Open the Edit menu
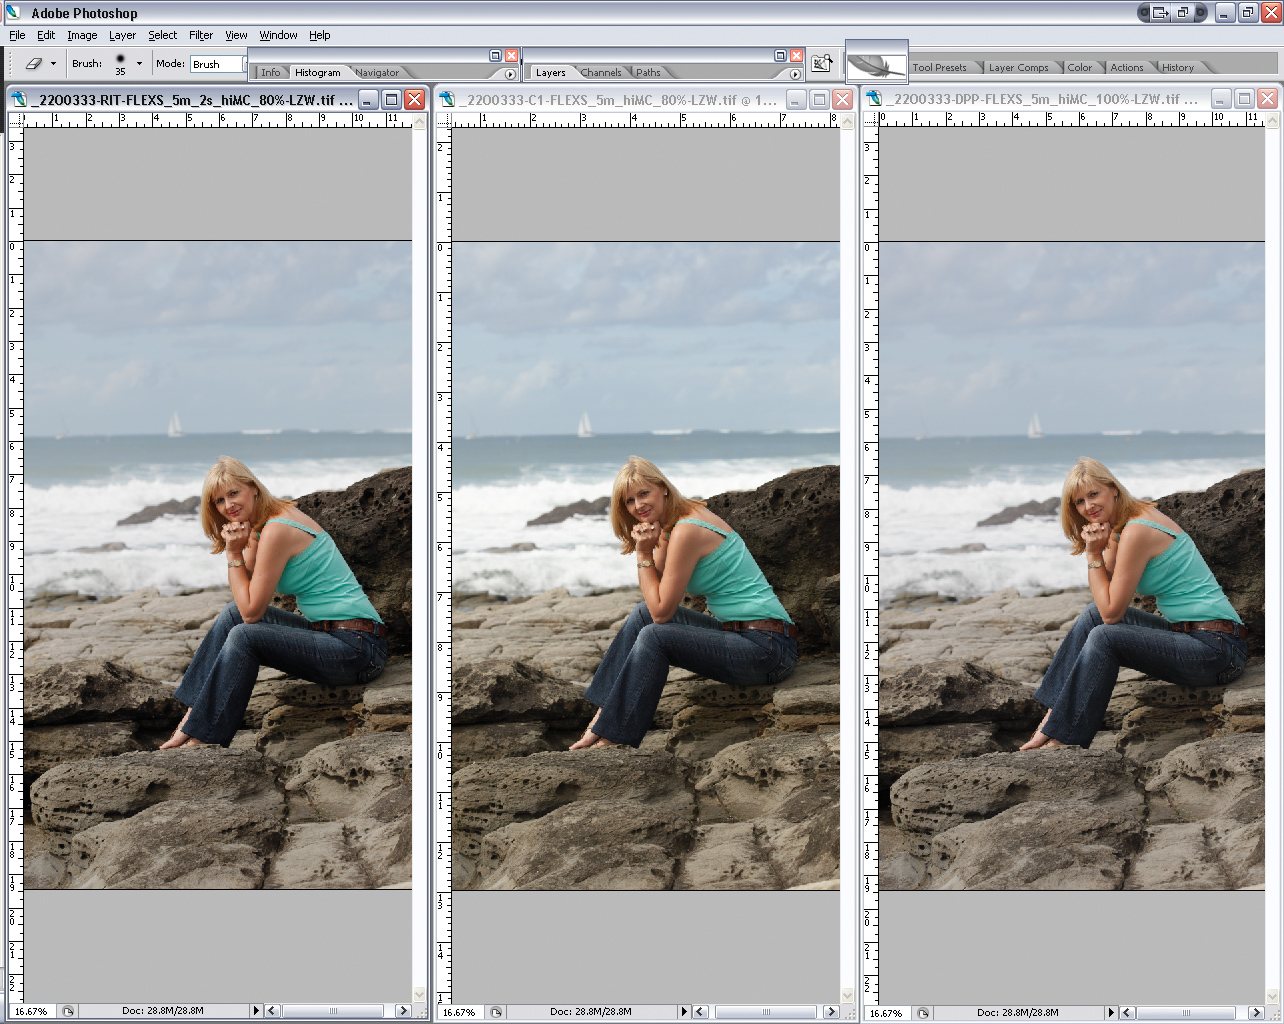Viewport: 1284px width, 1024px height. (46, 35)
